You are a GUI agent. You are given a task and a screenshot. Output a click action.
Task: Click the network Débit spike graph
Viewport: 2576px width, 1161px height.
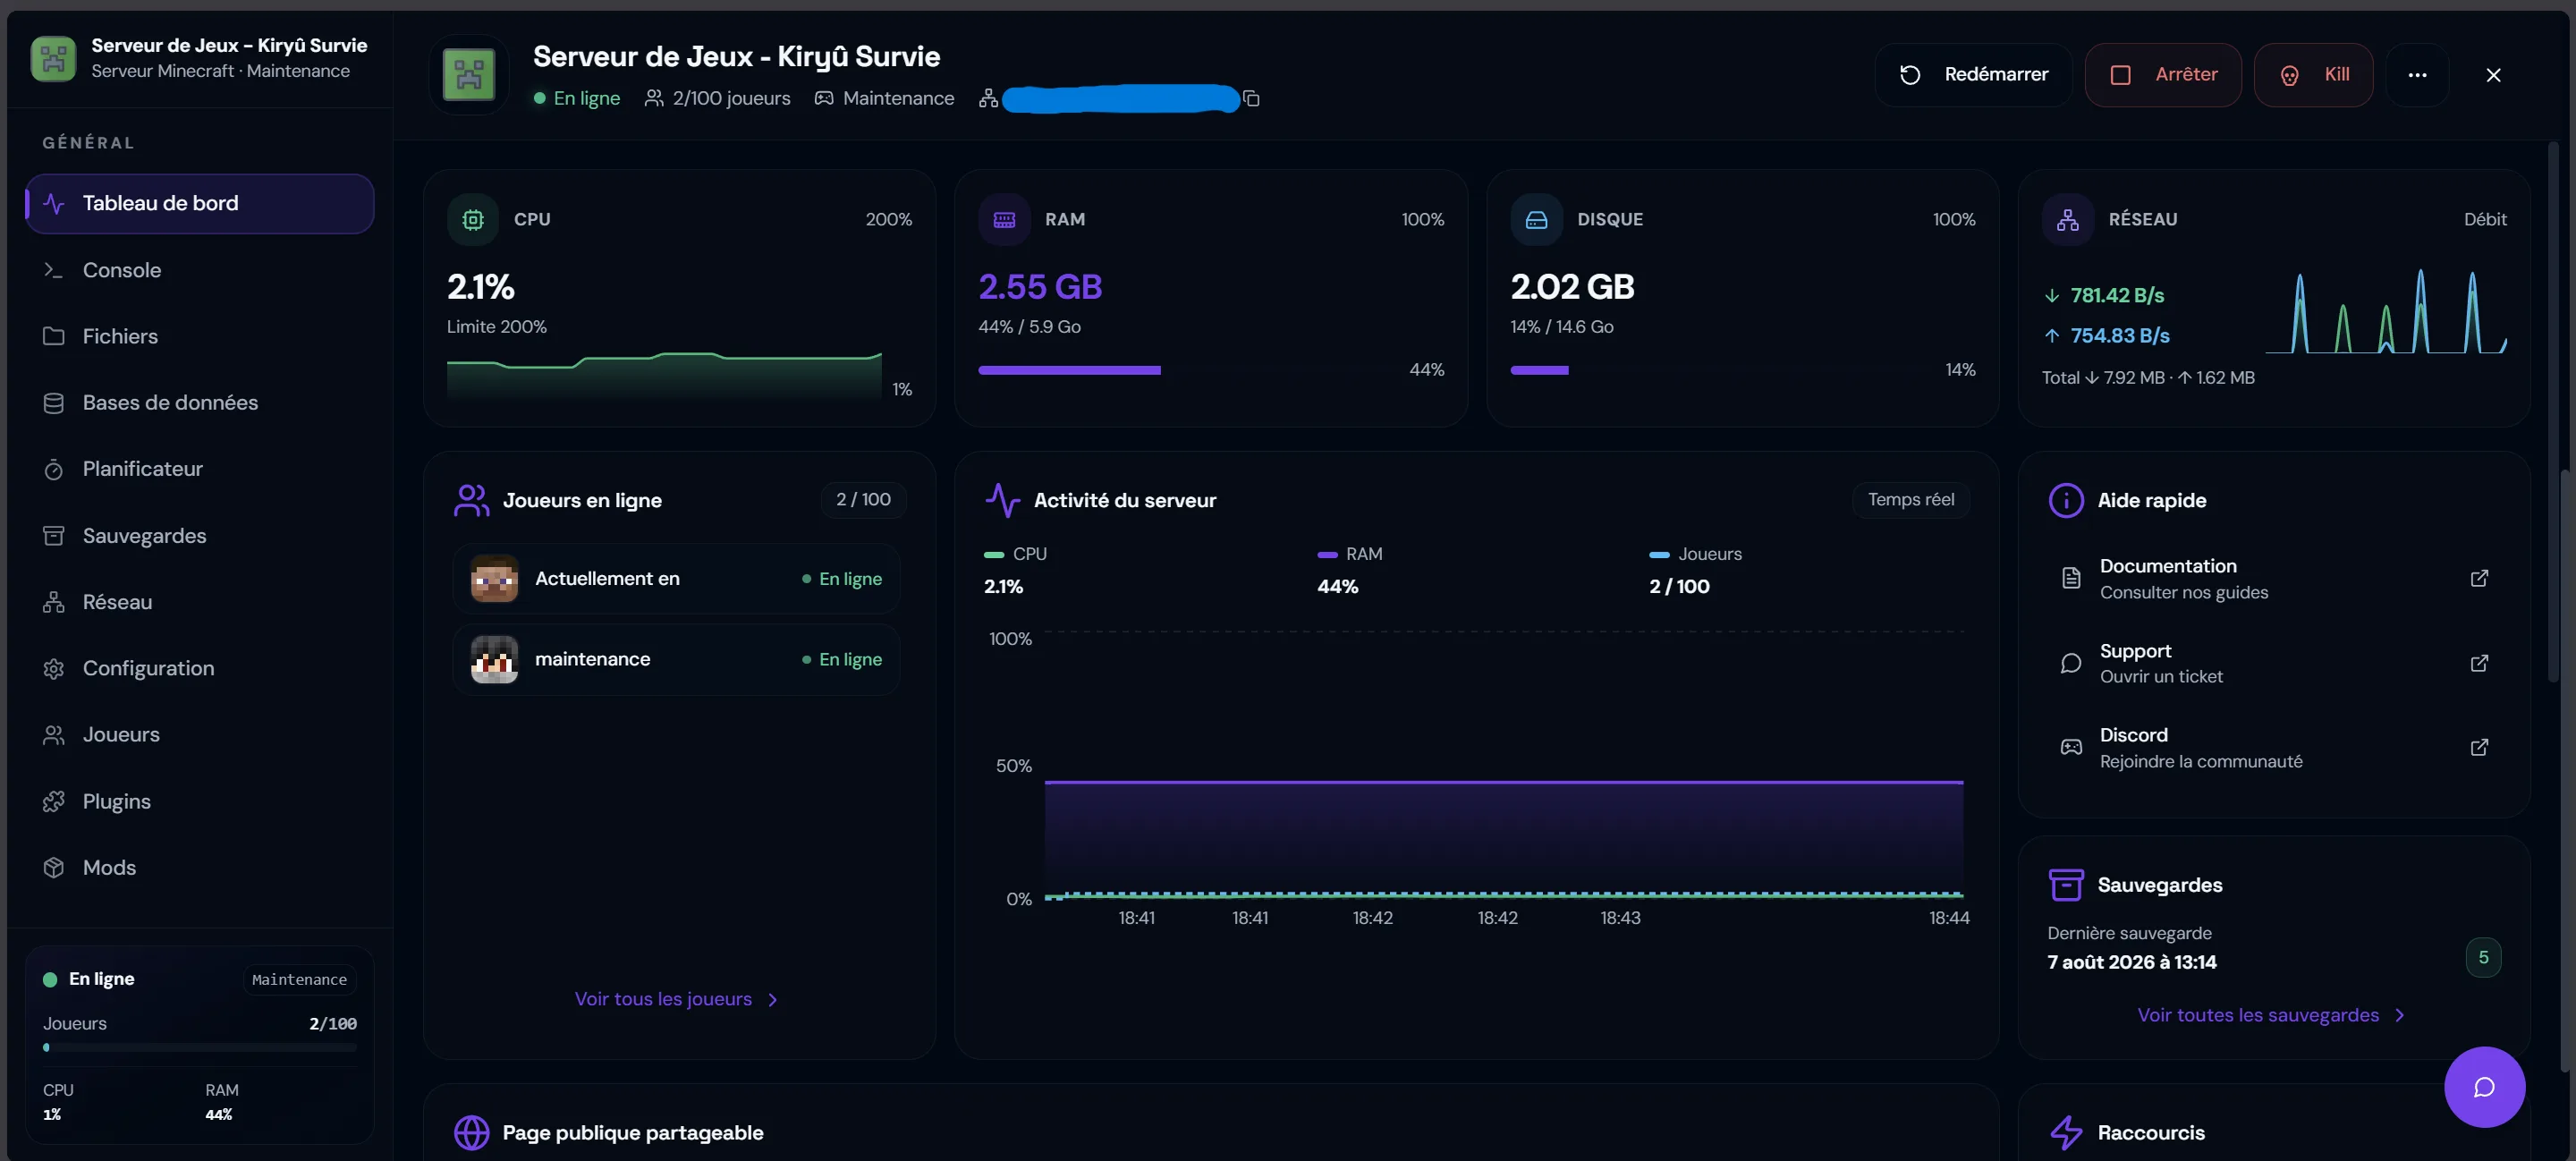click(2386, 312)
